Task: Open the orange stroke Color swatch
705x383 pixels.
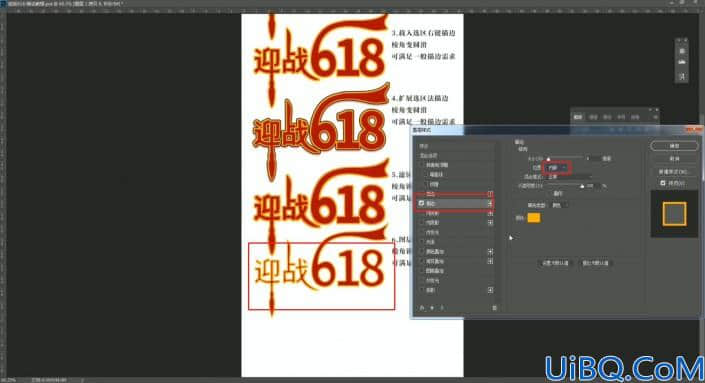Action: click(534, 218)
